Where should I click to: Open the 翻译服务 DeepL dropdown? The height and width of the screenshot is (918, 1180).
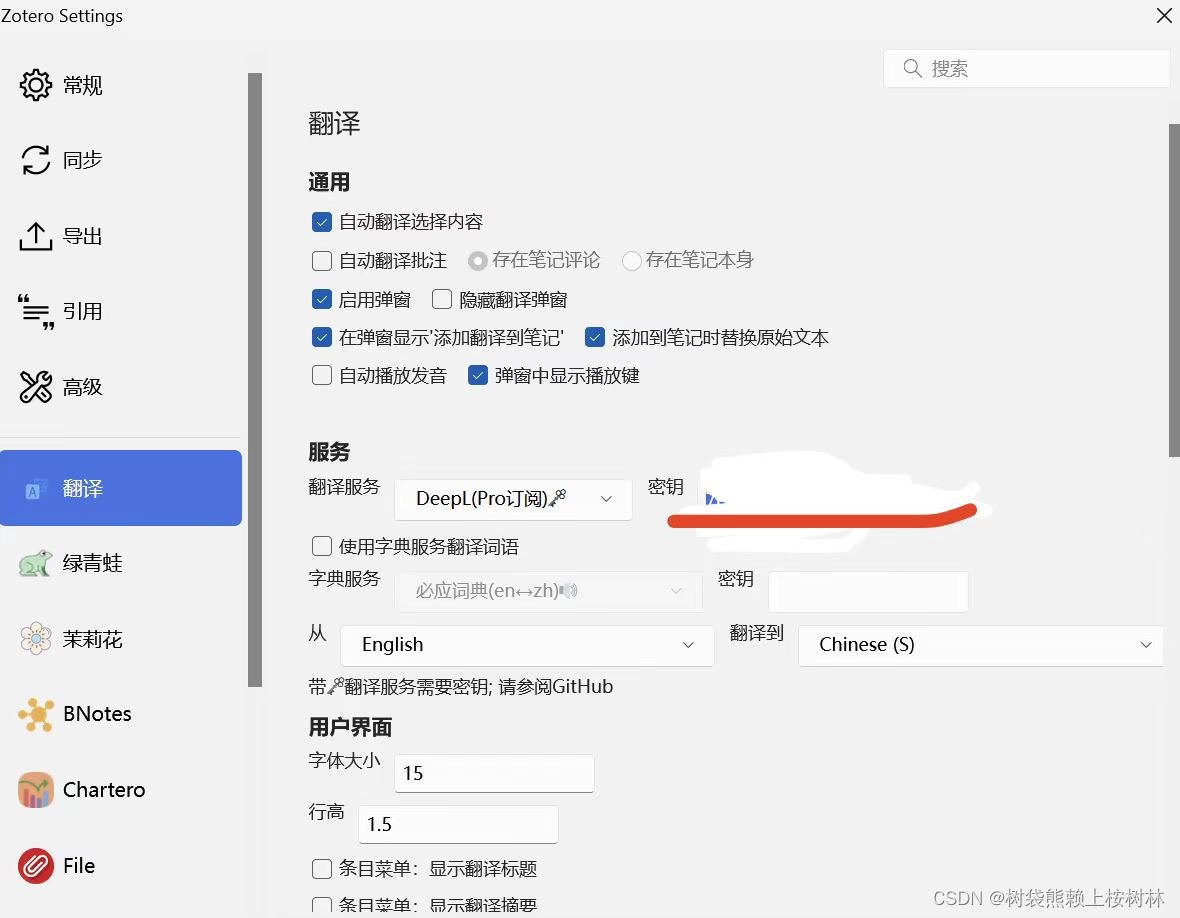coord(512,498)
